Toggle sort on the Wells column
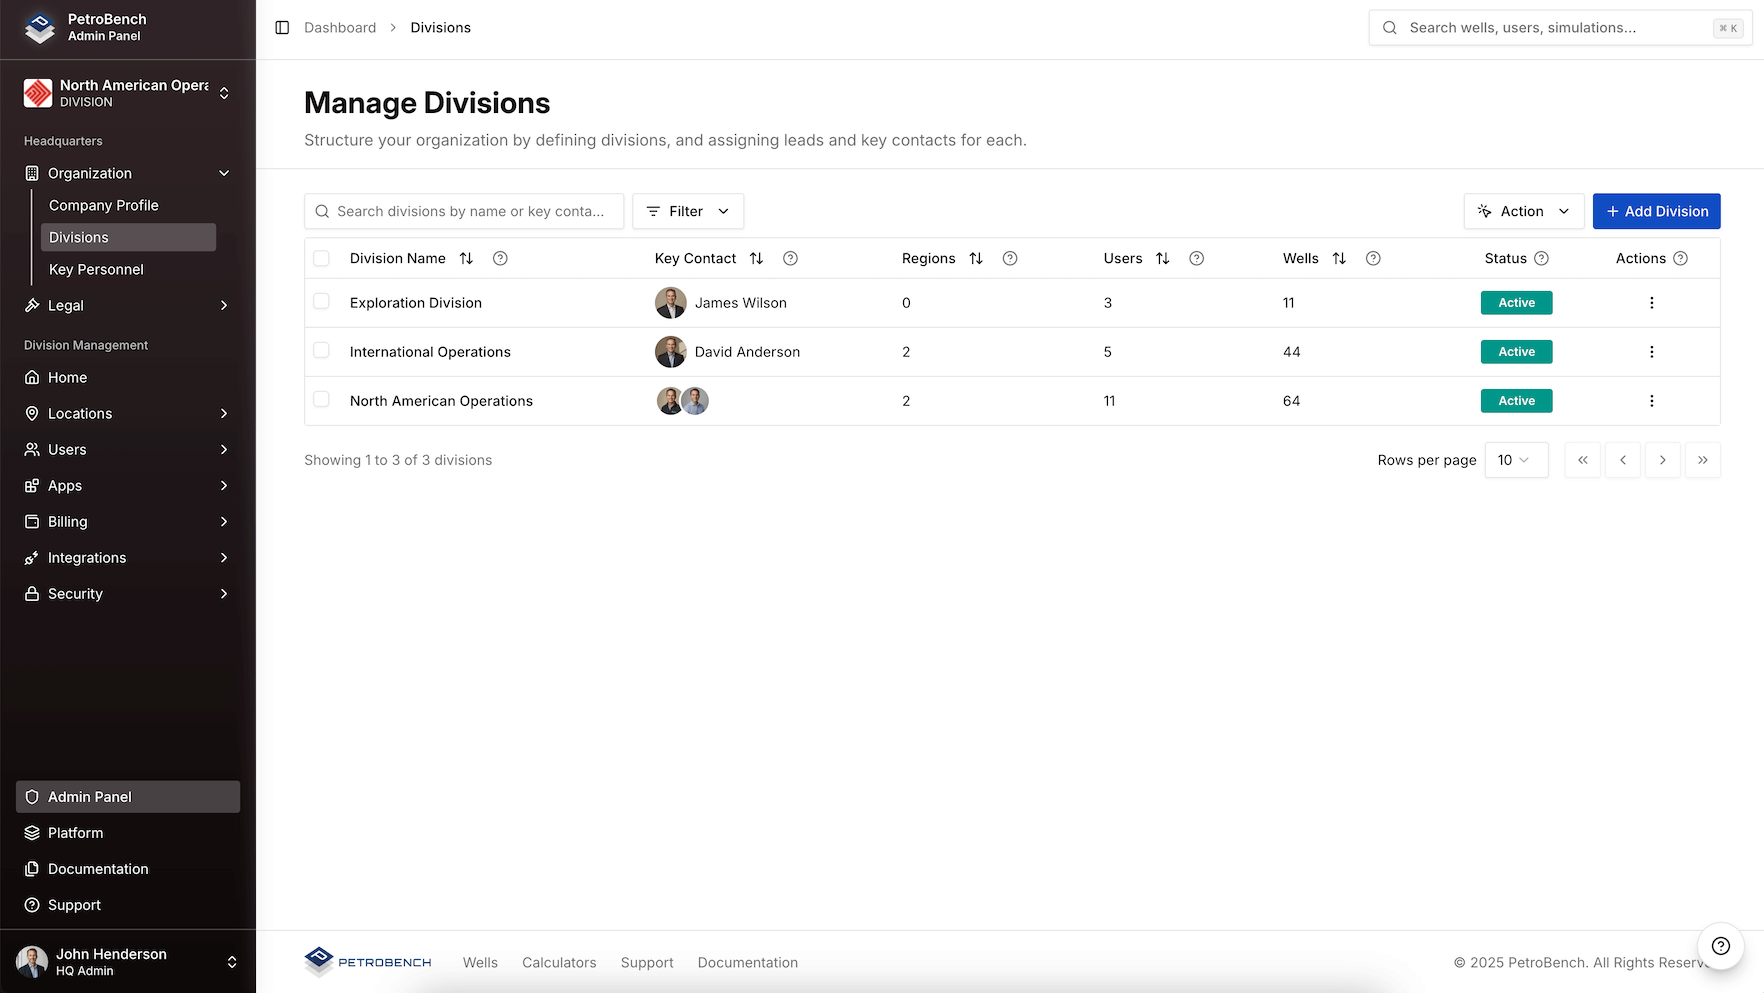This screenshot has height=993, width=1764. pyautogui.click(x=1340, y=258)
